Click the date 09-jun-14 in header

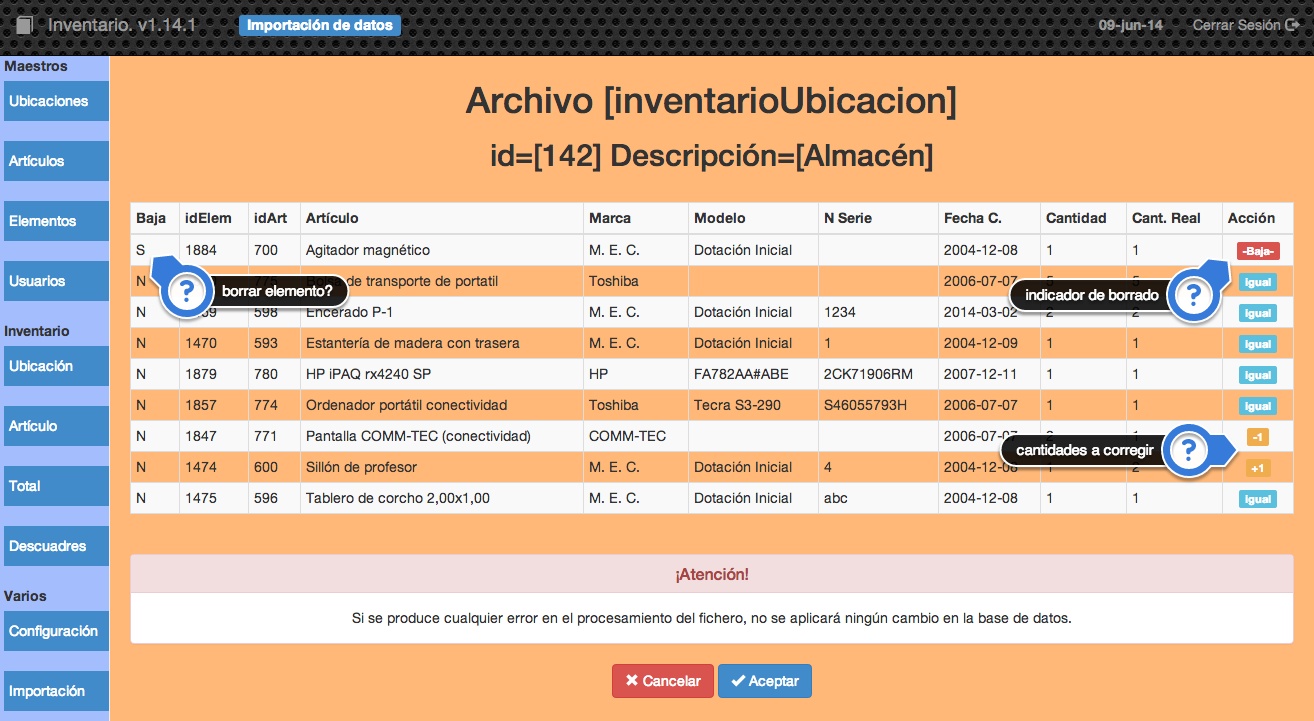click(x=1130, y=25)
